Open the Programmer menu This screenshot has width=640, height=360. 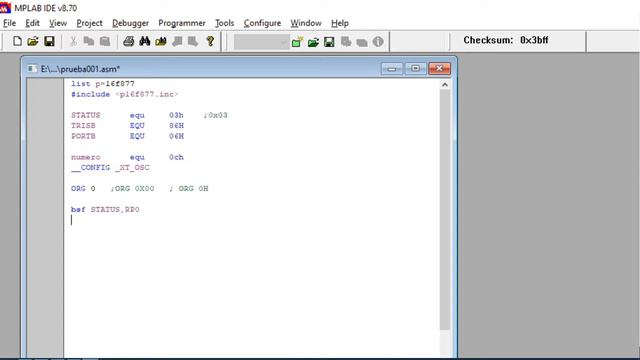click(x=182, y=23)
